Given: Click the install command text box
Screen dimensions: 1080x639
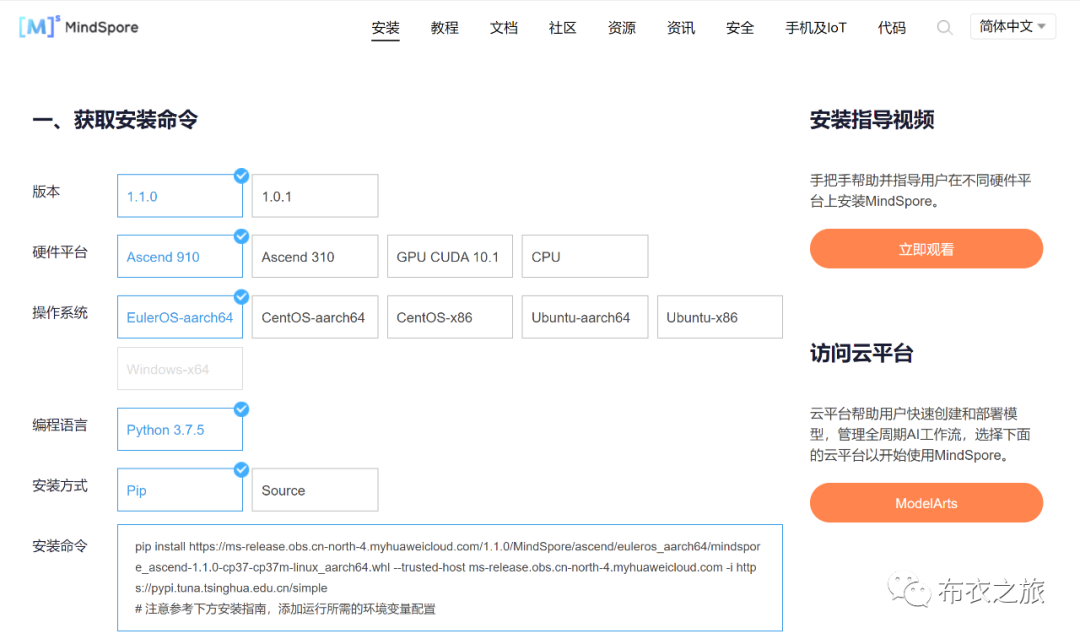Looking at the screenshot, I should pyautogui.click(x=450, y=578).
